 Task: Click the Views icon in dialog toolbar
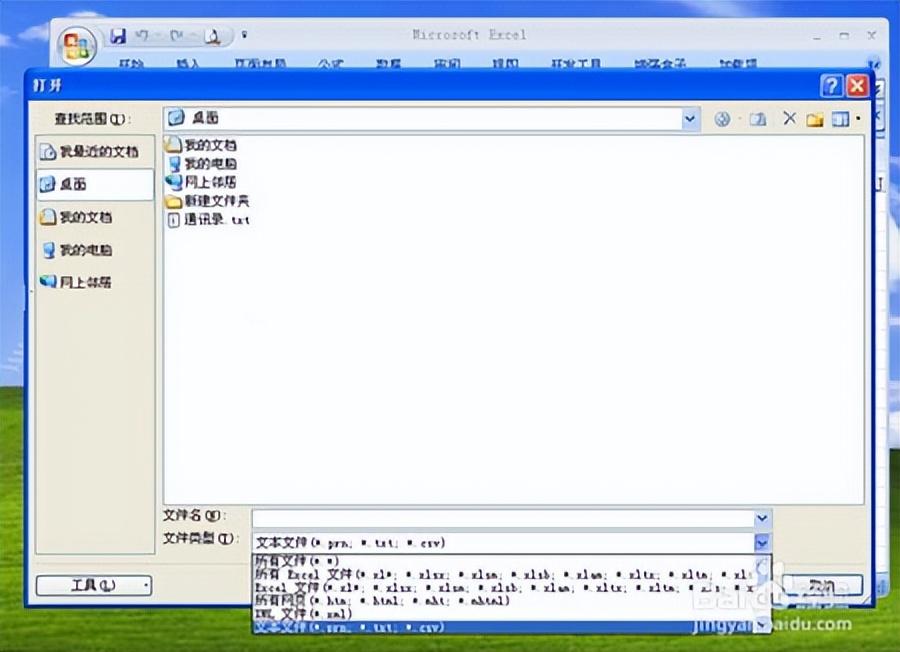[840, 119]
